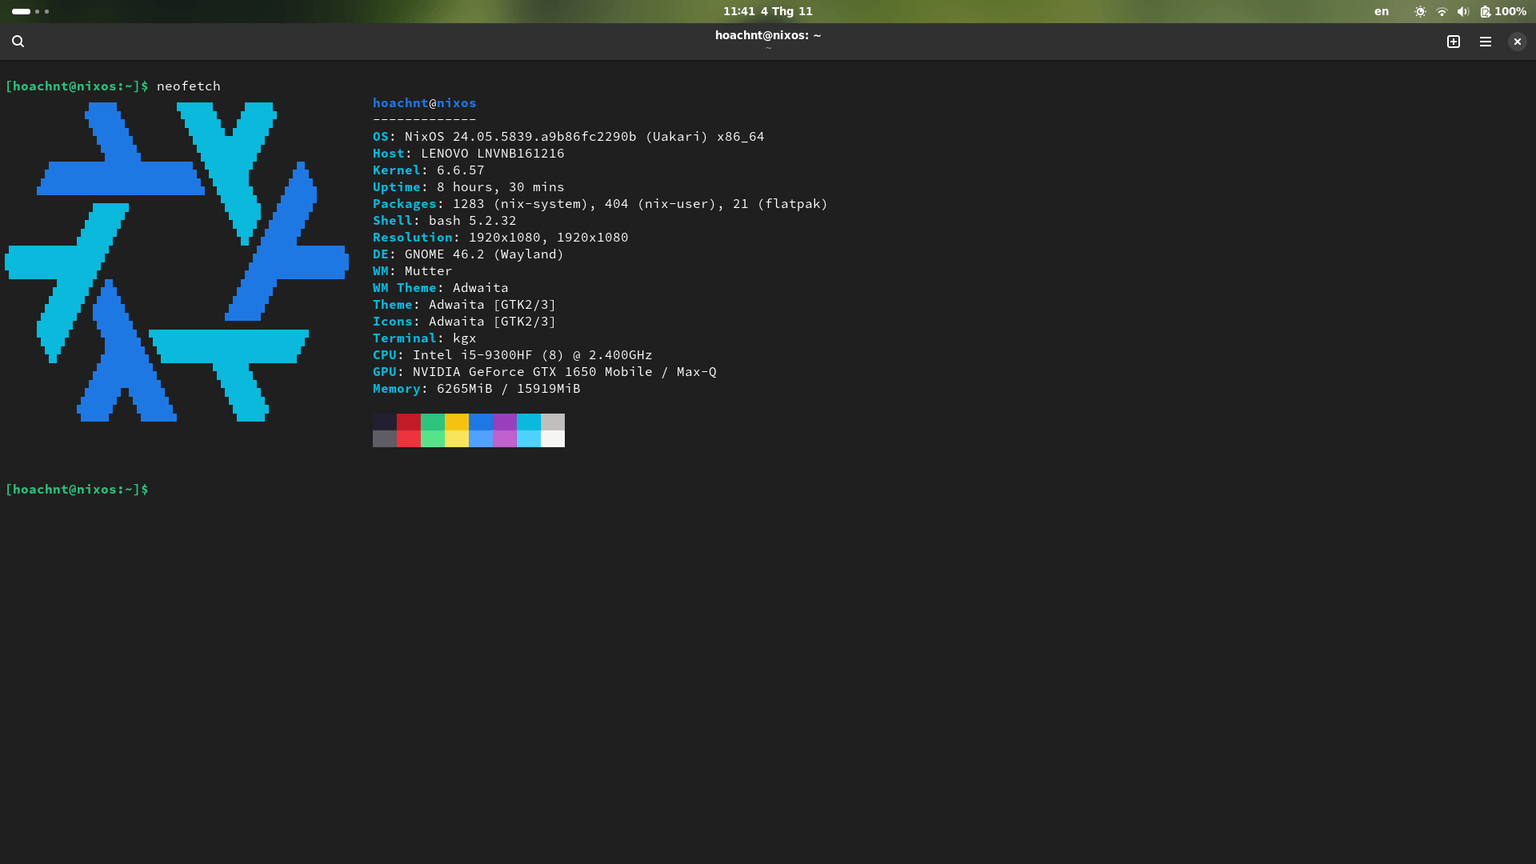Click the typed 'neofetch' command
The height and width of the screenshot is (864, 1536).
pos(188,86)
